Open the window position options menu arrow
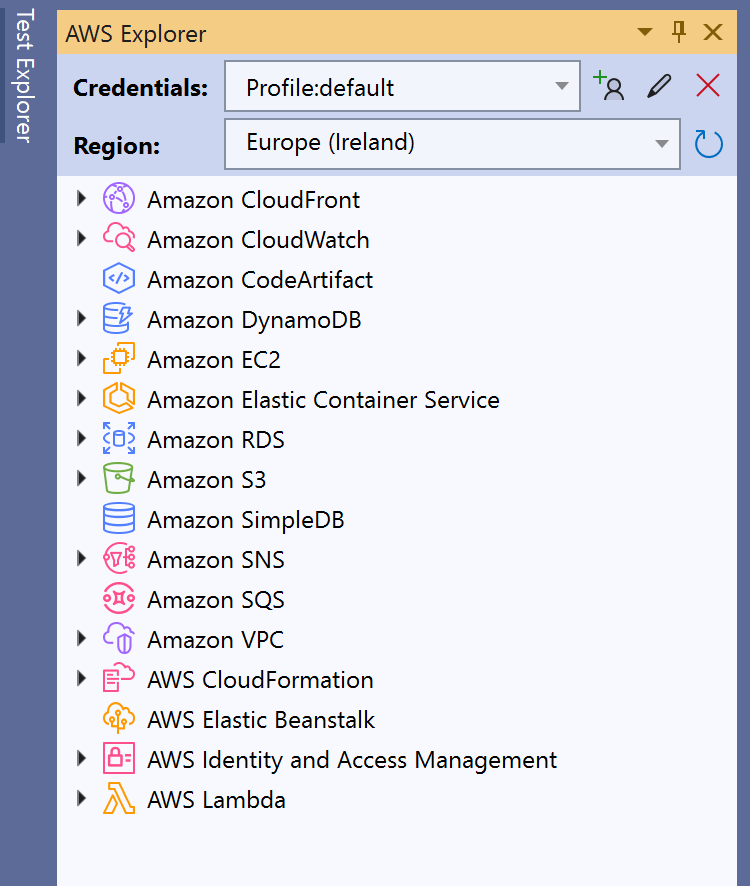Screen dimensions: 750x886 point(646,32)
